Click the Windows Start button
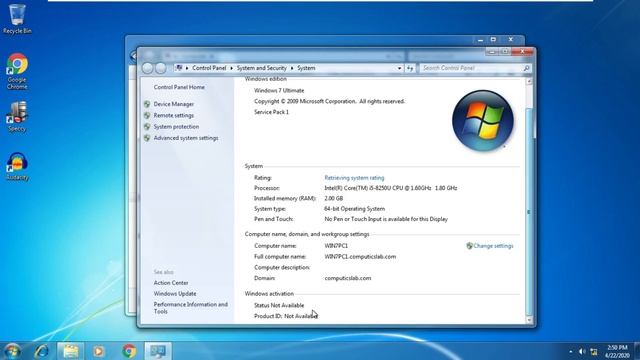Image resolution: width=640 pixels, height=360 pixels. click(x=12, y=351)
